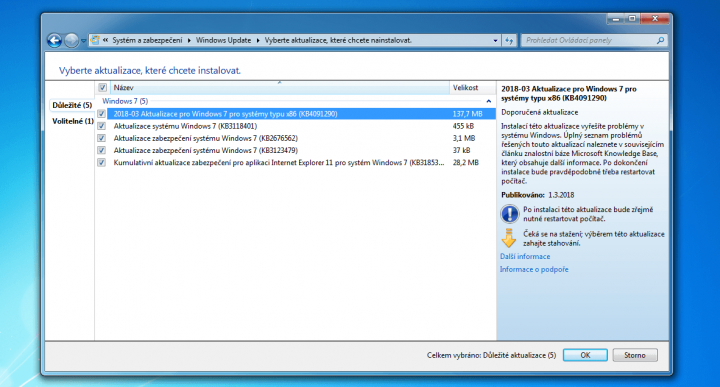Go back with the blue back arrow
The height and width of the screenshot is (387, 720).
click(54, 40)
